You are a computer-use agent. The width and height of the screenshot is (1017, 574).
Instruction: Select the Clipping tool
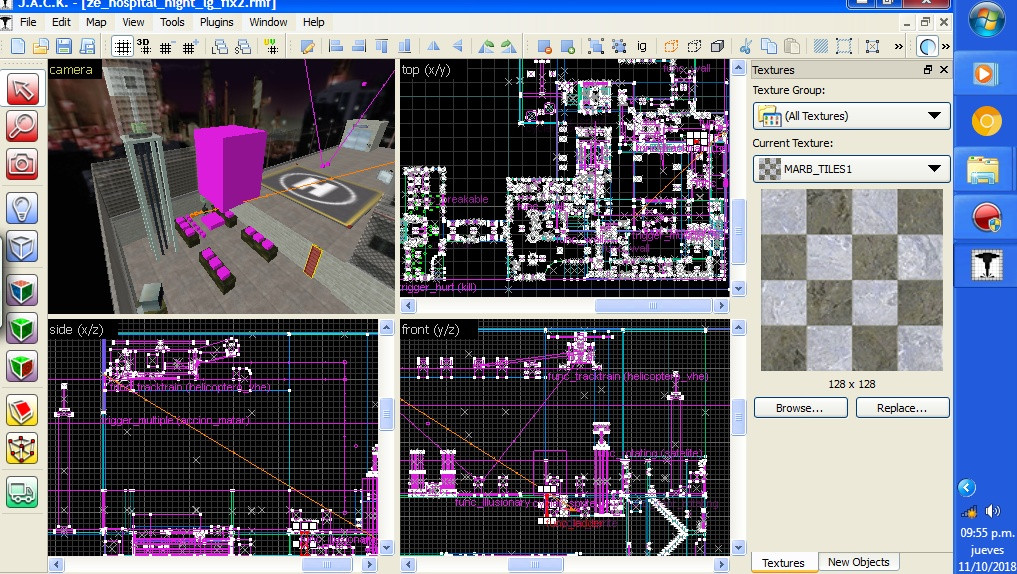click(x=23, y=411)
